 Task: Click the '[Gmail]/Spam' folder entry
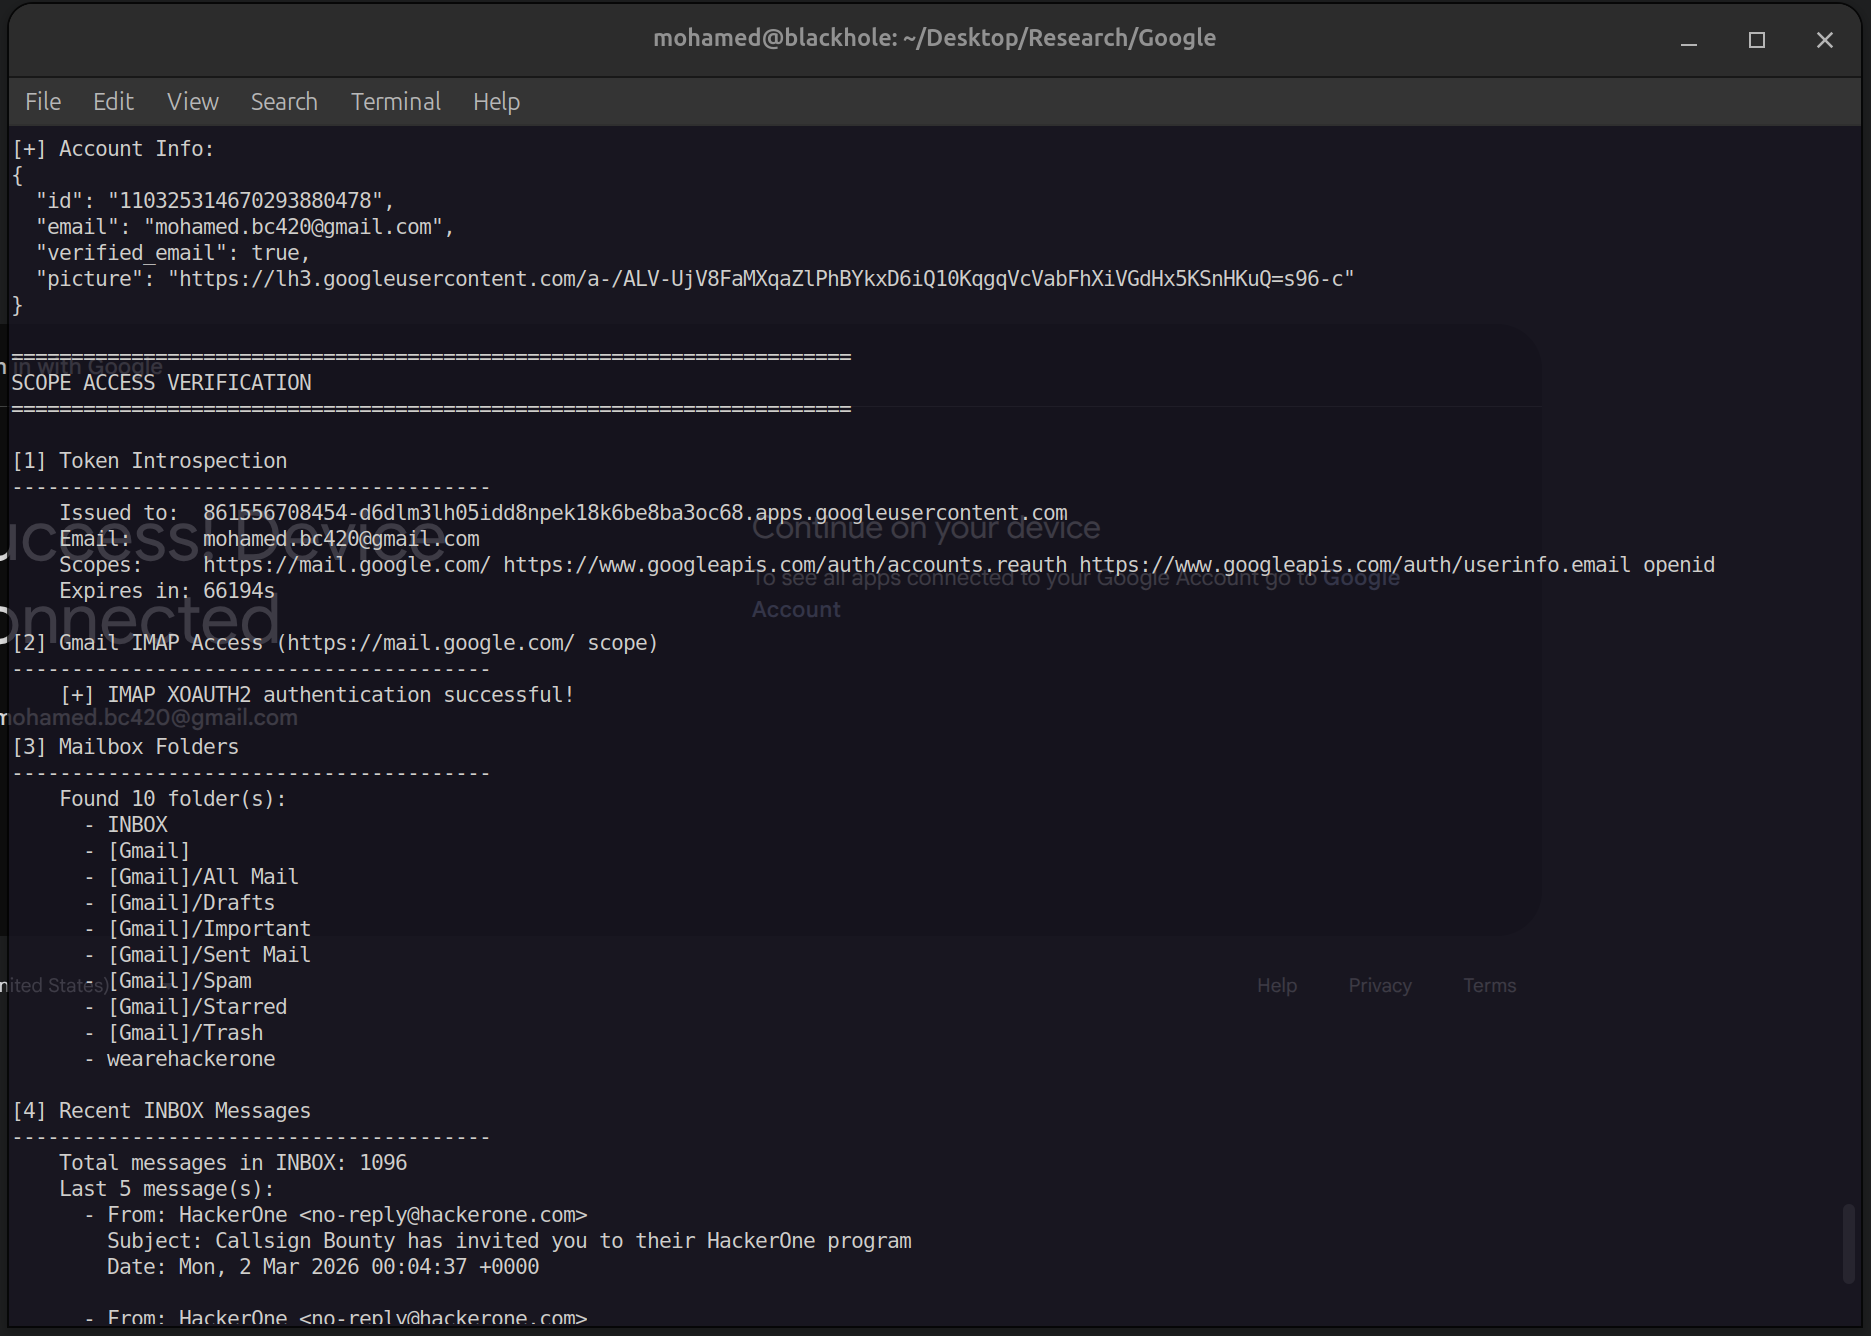(179, 981)
